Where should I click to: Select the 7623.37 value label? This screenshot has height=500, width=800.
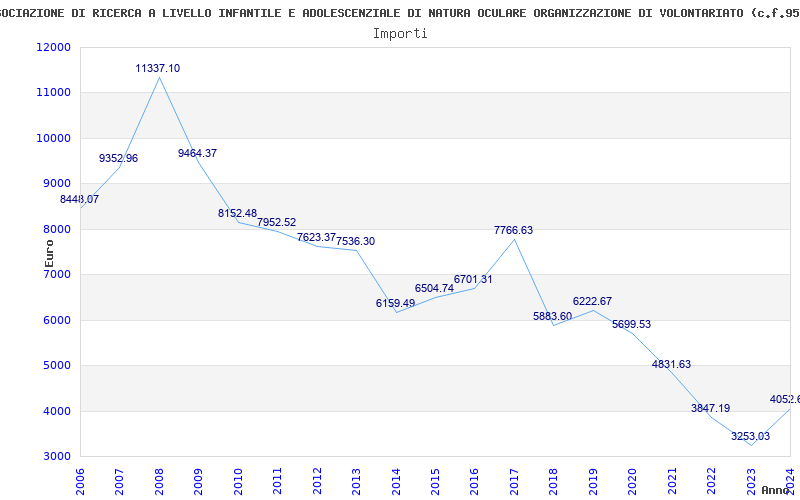pyautogui.click(x=316, y=237)
